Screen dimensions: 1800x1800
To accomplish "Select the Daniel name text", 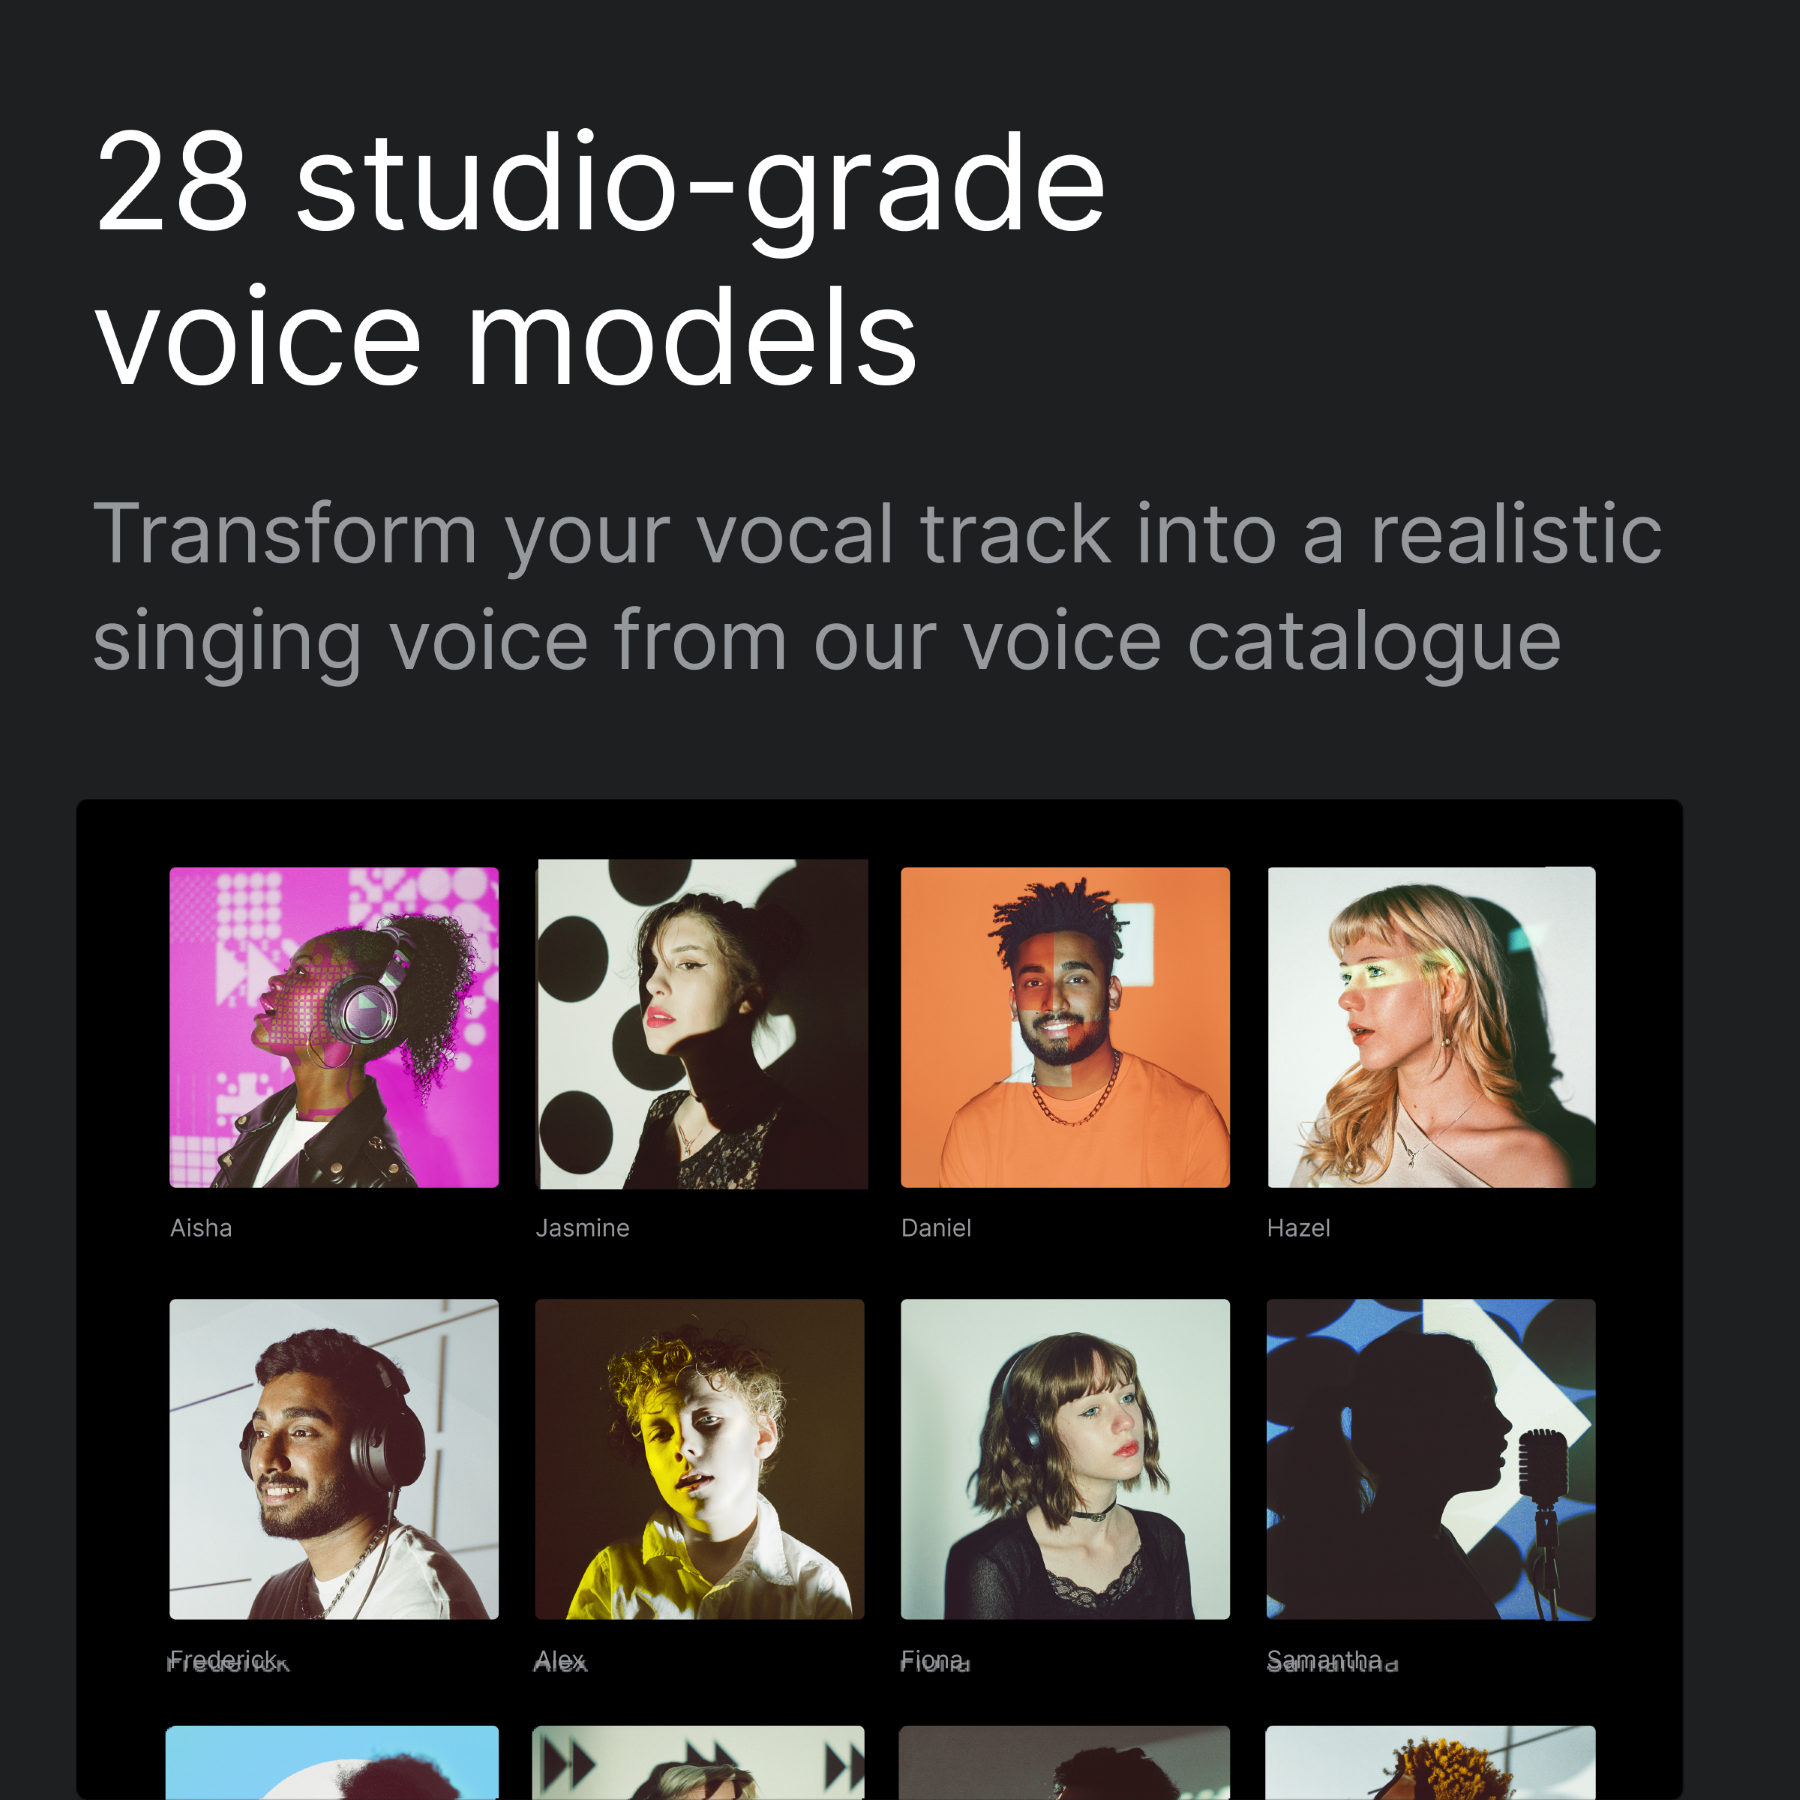I will pos(936,1228).
